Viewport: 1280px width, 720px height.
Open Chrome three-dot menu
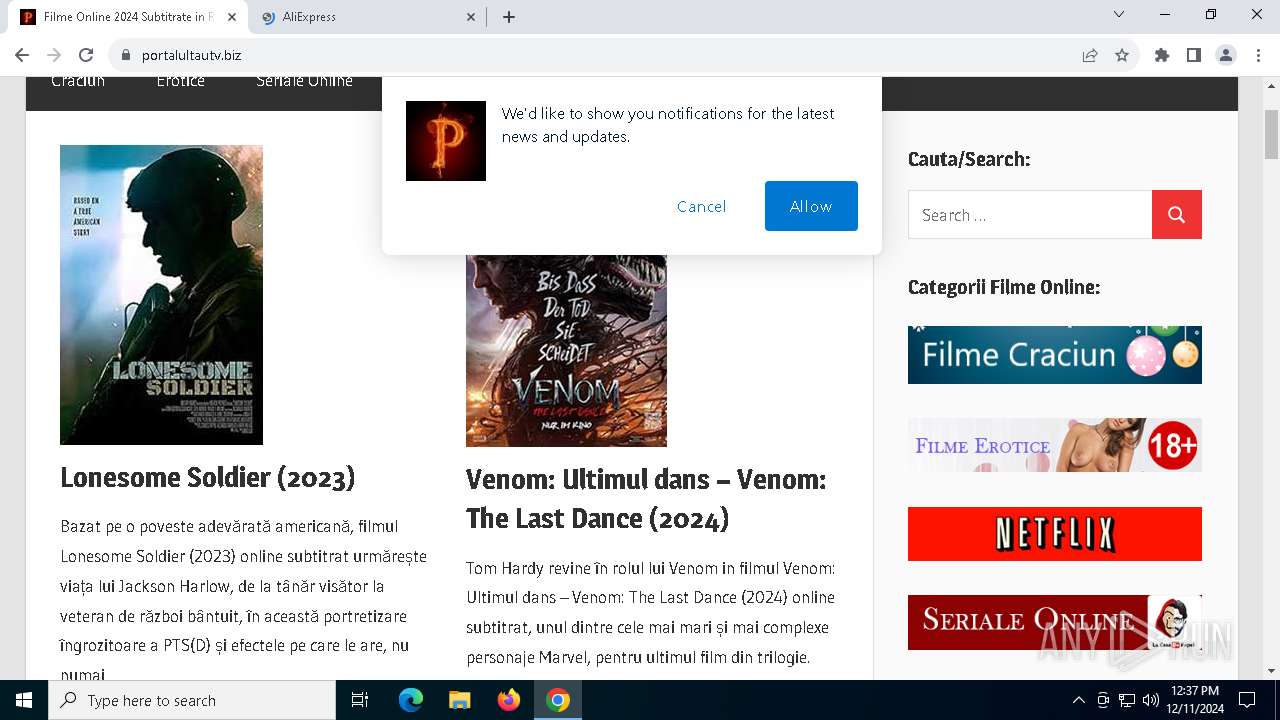click(x=1258, y=55)
